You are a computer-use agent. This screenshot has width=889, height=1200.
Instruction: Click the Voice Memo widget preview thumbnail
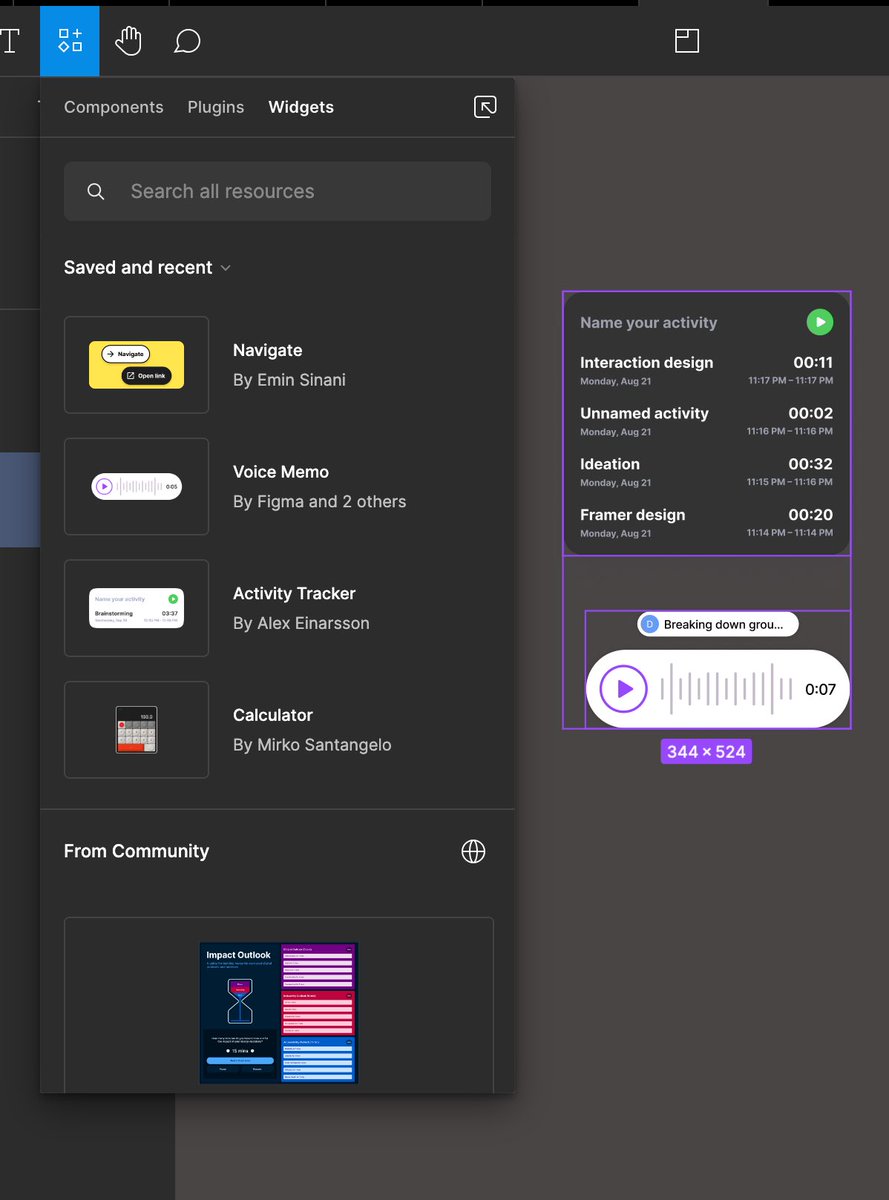[x=136, y=486]
